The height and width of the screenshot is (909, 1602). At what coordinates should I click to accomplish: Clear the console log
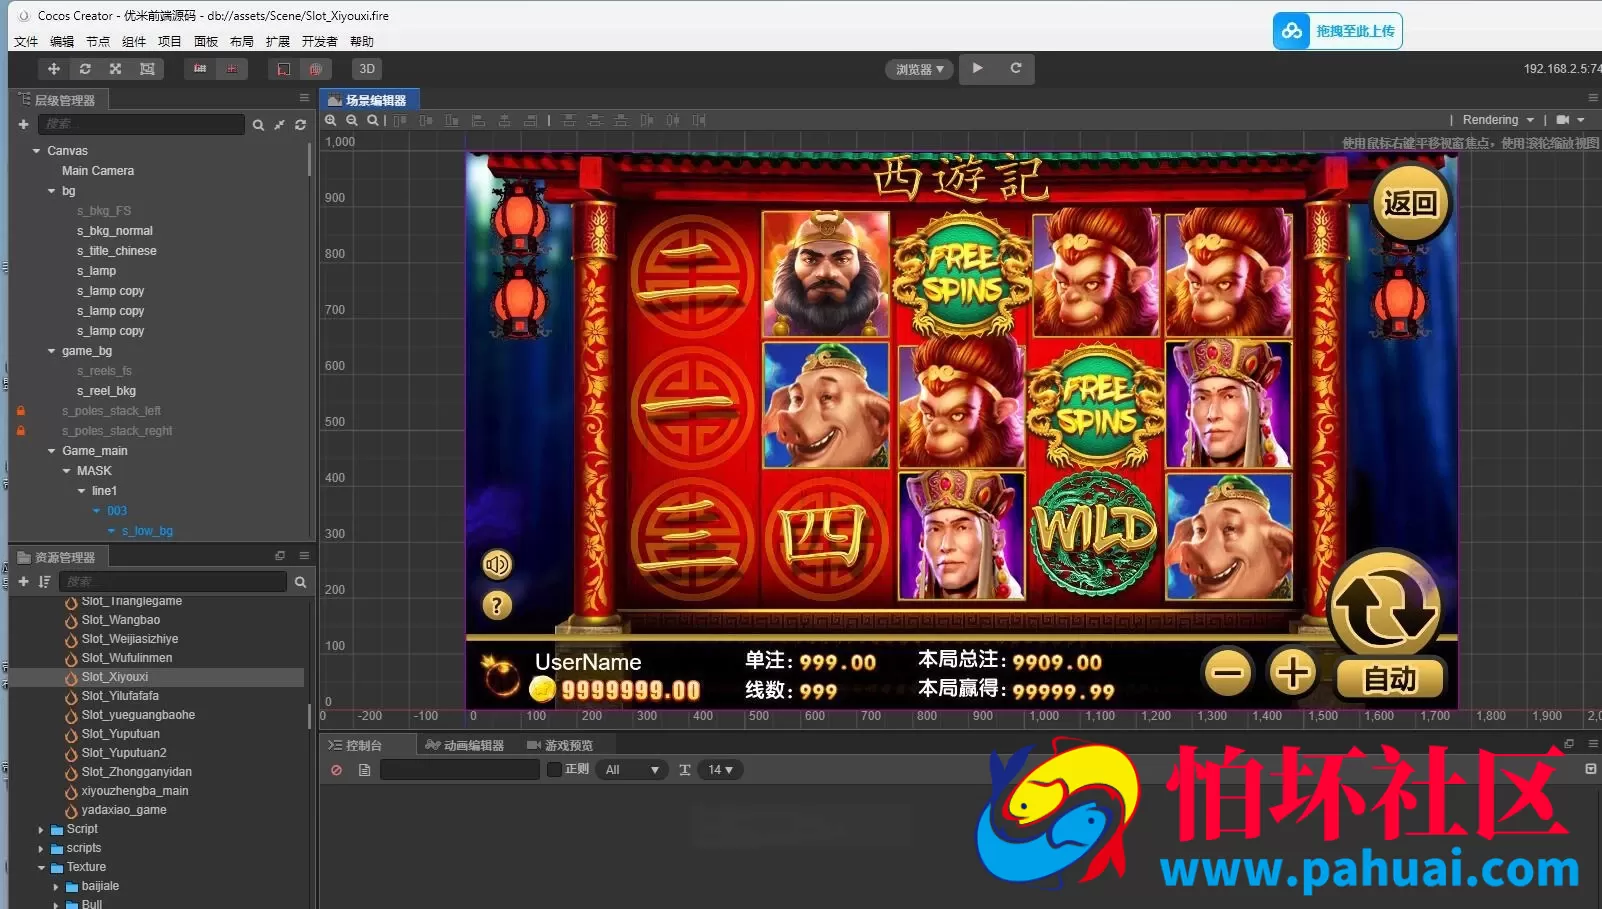[336, 770]
